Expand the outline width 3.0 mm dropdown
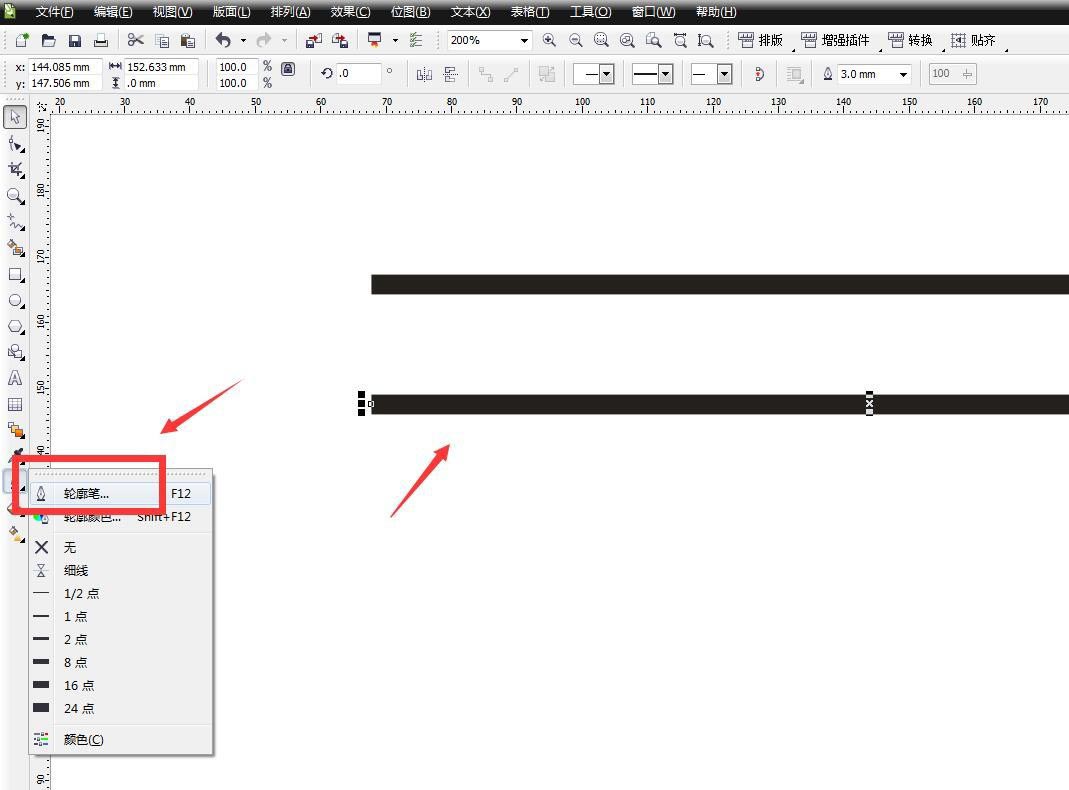This screenshot has width=1069, height=790. (x=903, y=74)
